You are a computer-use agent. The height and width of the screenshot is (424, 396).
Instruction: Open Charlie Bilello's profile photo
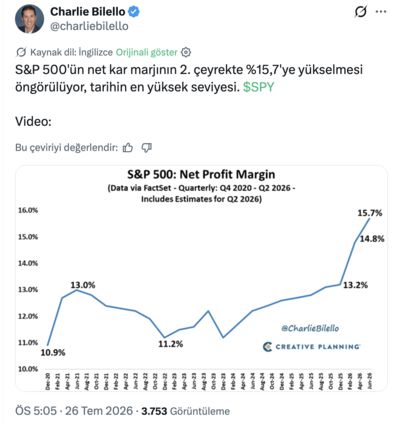point(29,19)
